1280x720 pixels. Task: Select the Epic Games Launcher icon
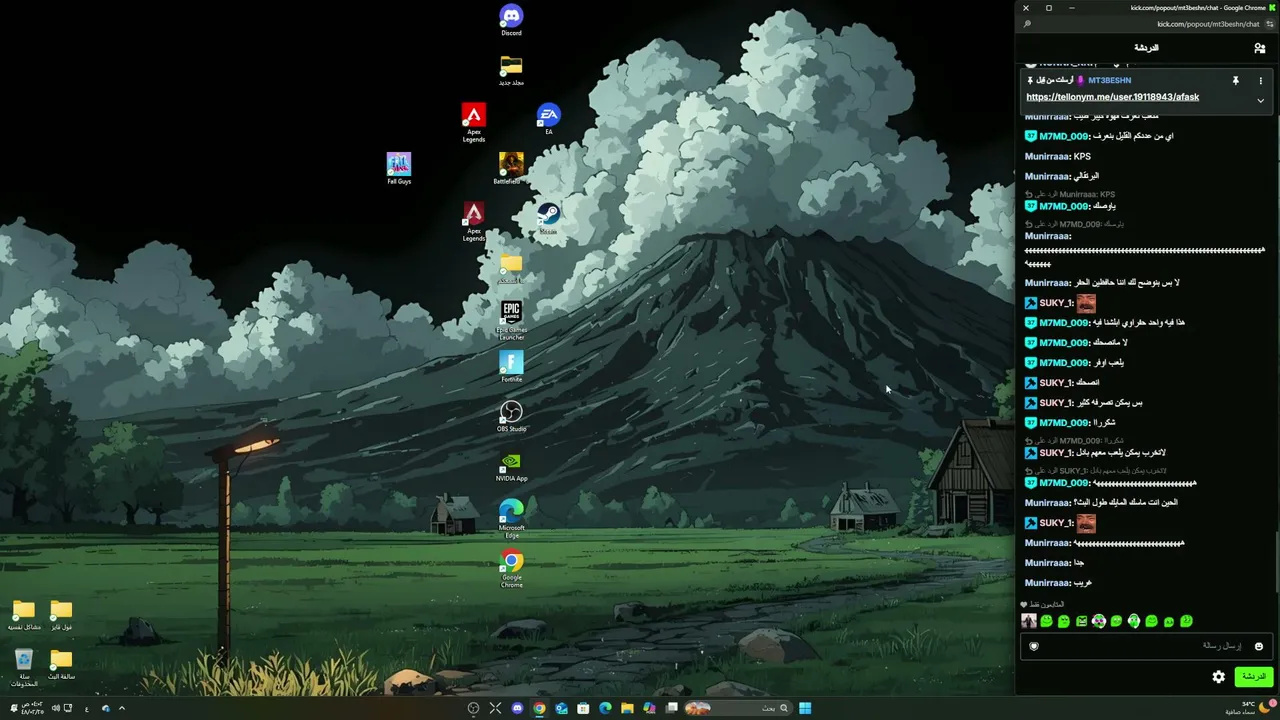tap(511, 320)
